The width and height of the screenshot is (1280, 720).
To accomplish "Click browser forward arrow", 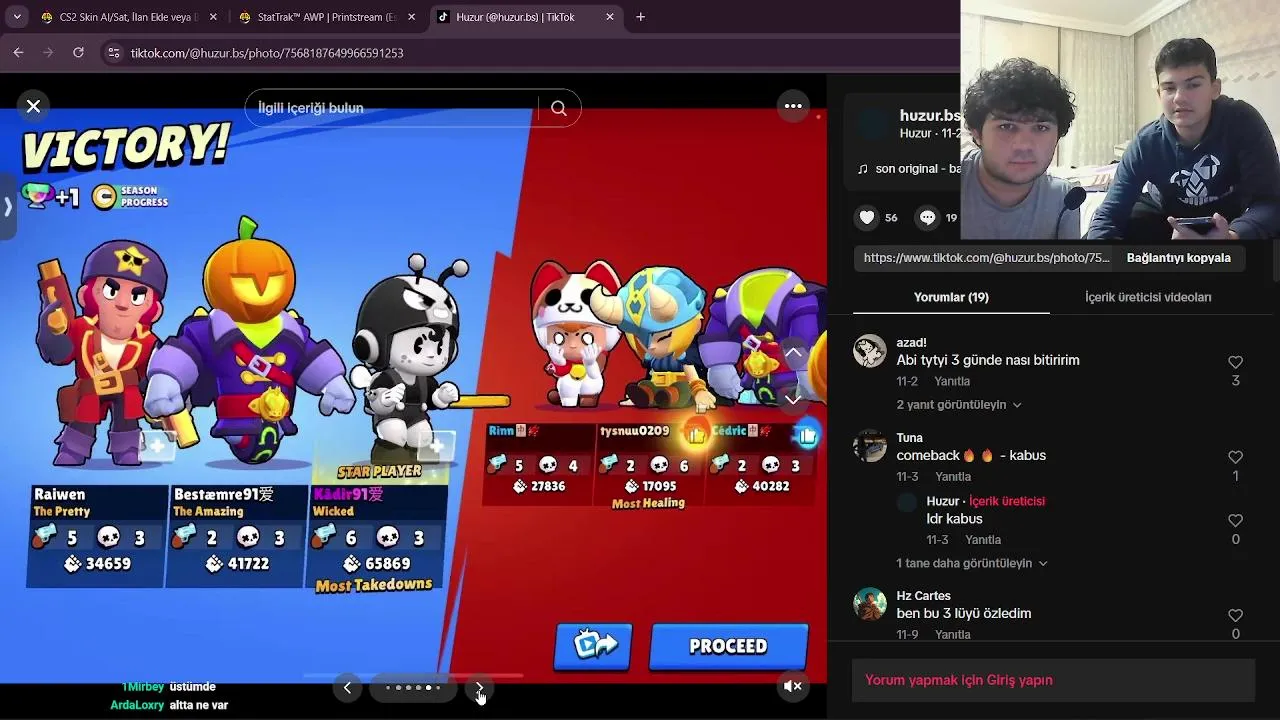I will pos(48,53).
